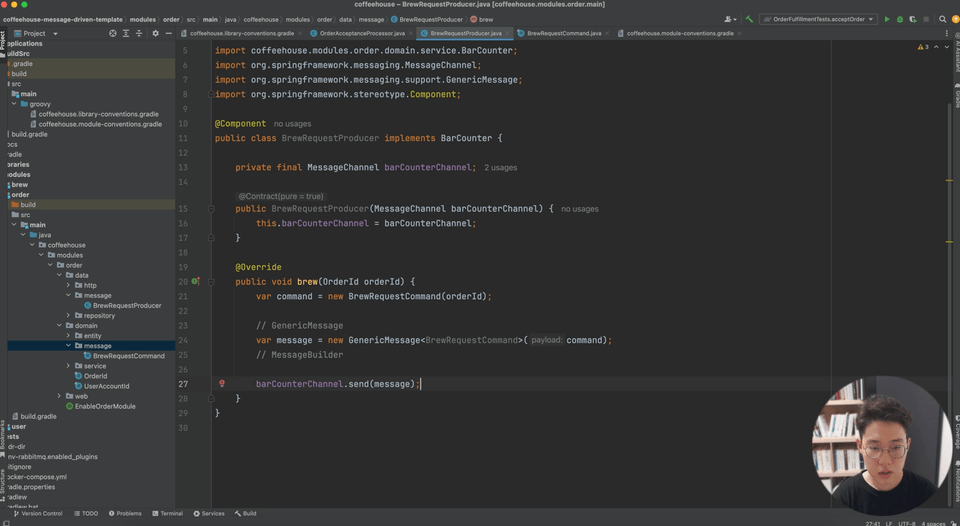Screen dimensions: 960x526
Task: Open the run configuration dropdown OrderFulfillmentTests.acceptOrder
Action: [x=818, y=20]
